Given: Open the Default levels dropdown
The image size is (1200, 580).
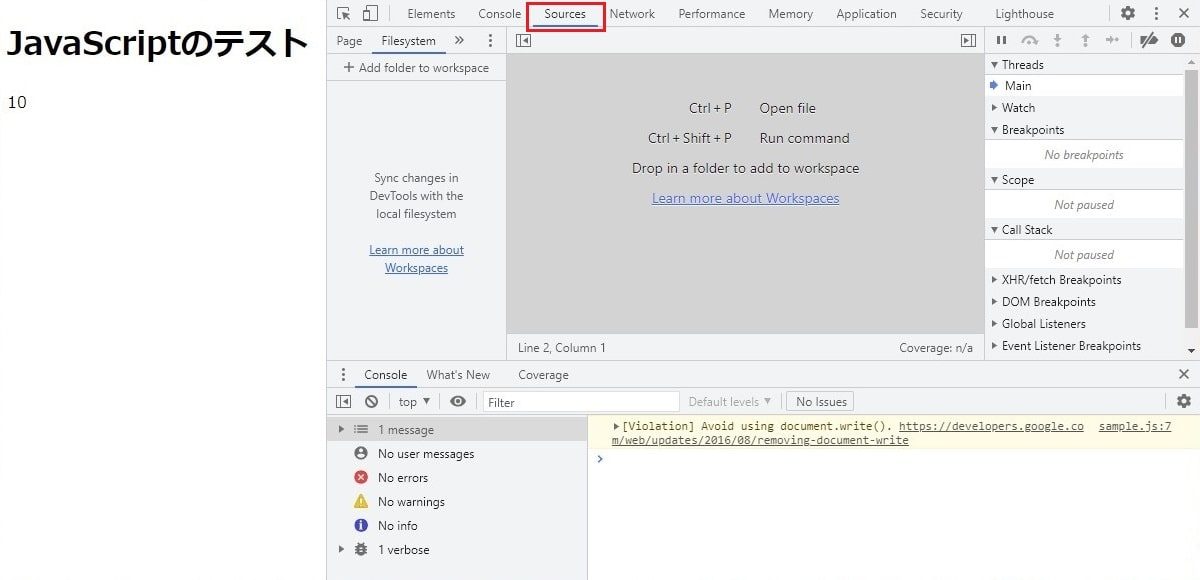Looking at the screenshot, I should (x=729, y=402).
